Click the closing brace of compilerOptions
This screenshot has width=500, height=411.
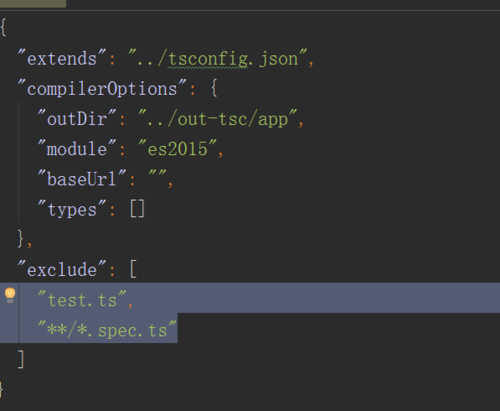21,239
